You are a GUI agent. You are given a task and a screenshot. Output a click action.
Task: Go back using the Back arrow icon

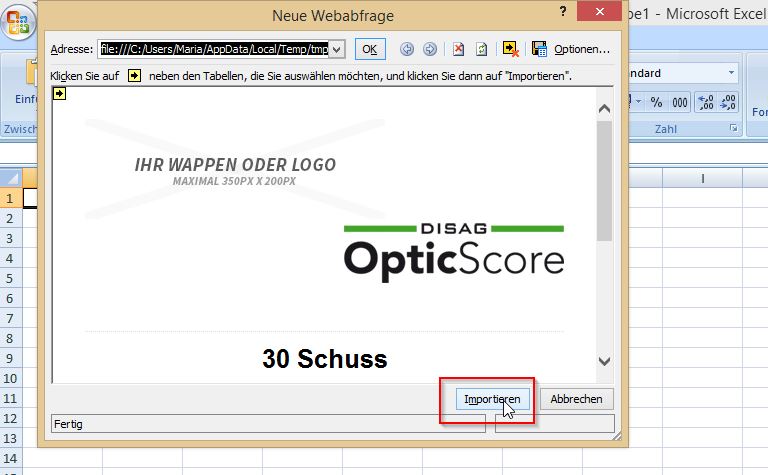coord(407,49)
